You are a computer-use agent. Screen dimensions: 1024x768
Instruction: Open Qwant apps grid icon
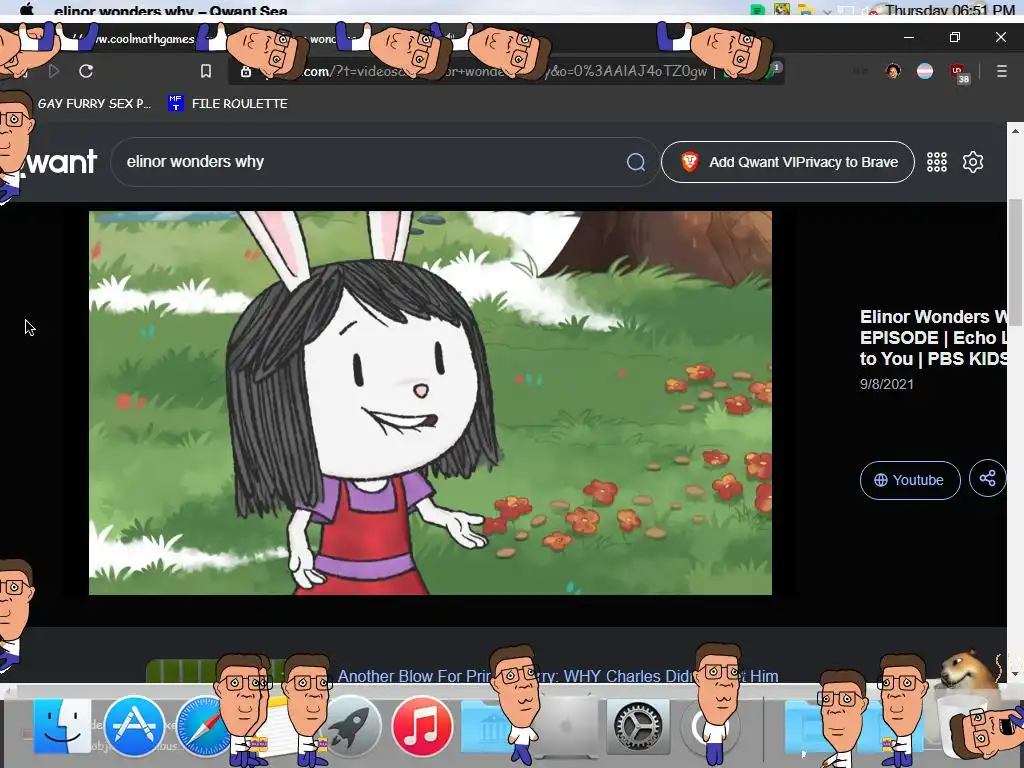[936, 162]
